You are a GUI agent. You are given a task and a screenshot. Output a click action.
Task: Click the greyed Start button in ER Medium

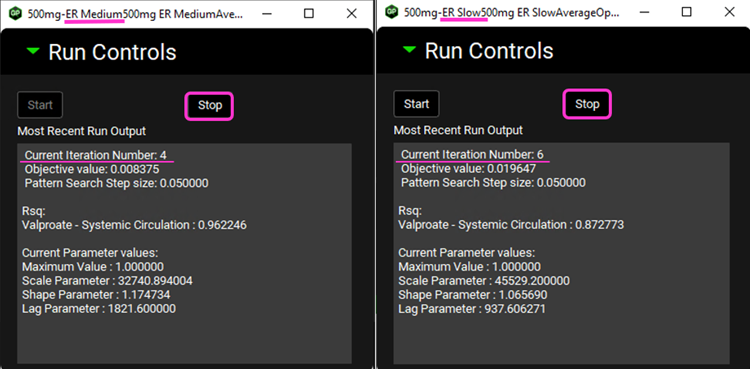[40, 105]
